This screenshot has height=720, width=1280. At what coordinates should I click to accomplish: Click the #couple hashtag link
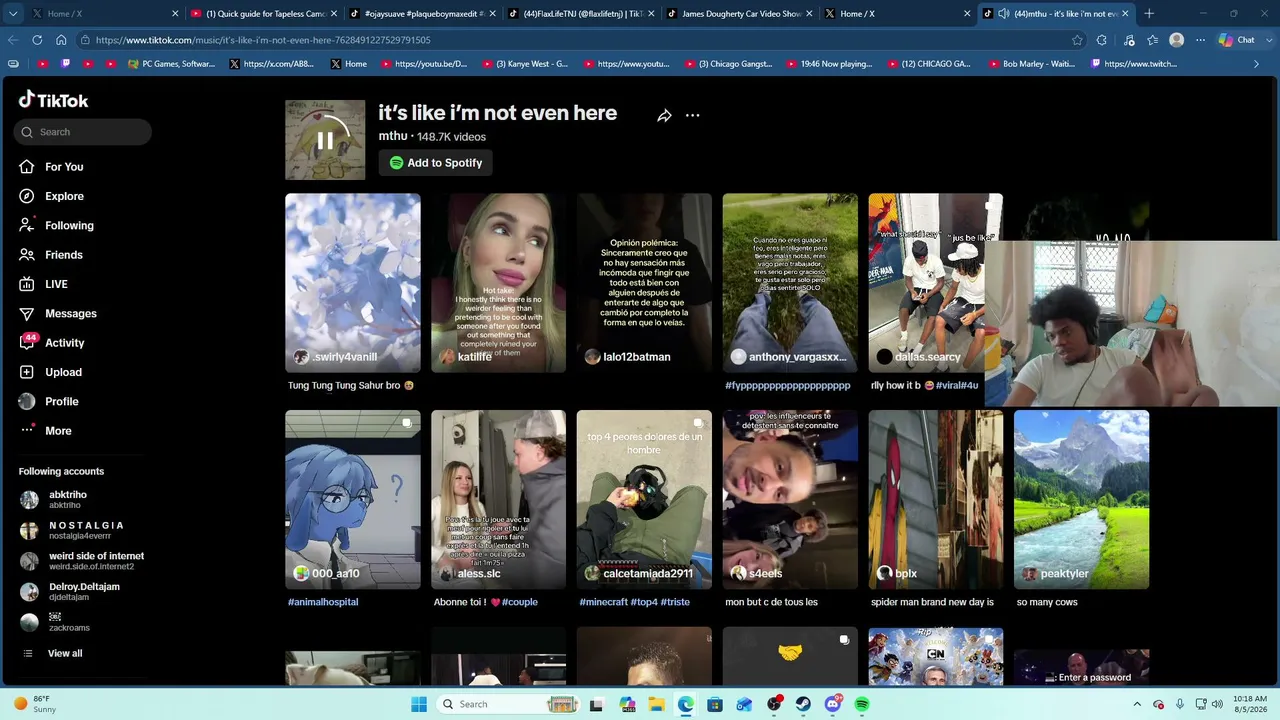tap(520, 602)
